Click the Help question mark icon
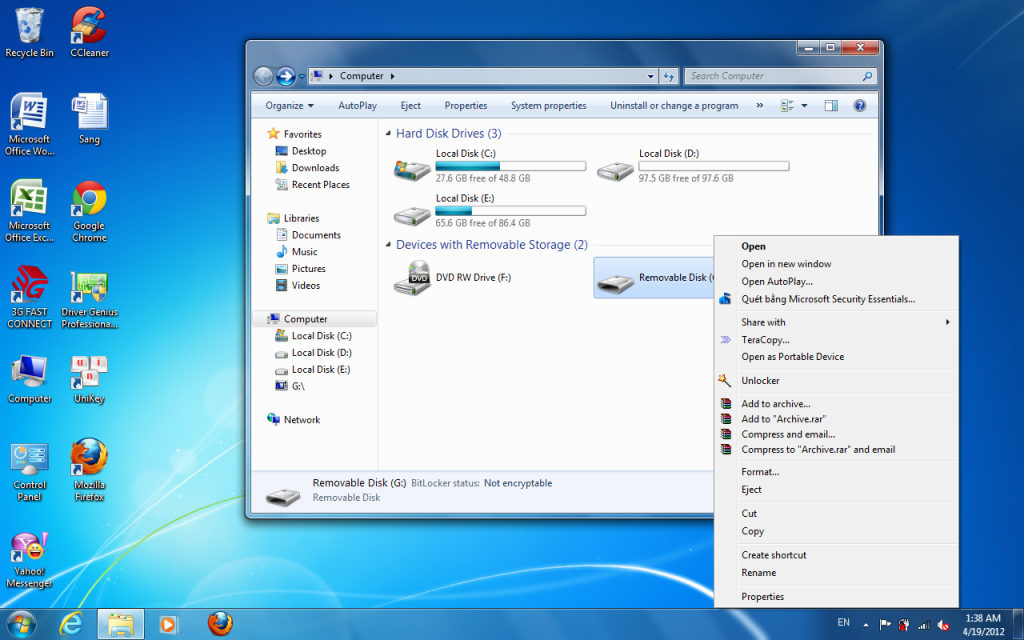 coord(859,105)
